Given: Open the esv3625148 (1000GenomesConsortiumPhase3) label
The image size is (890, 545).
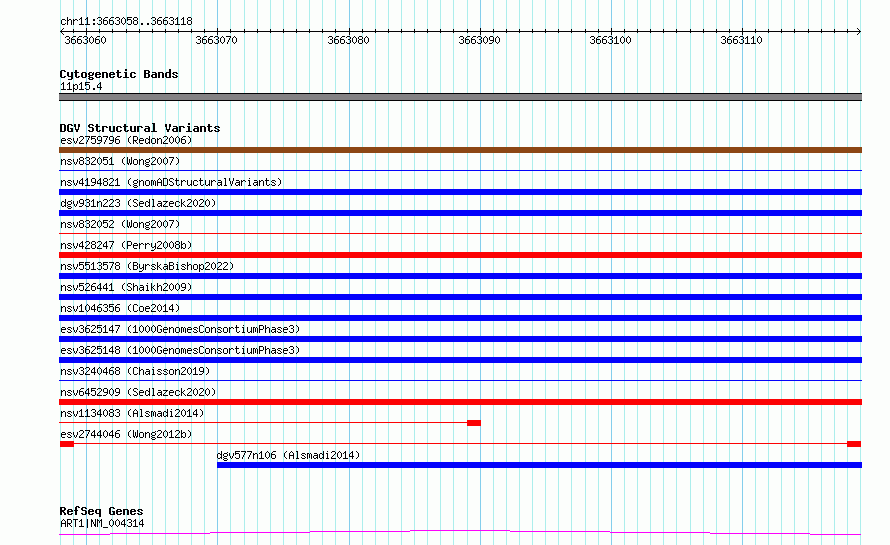Looking at the screenshot, I should 180,350.
